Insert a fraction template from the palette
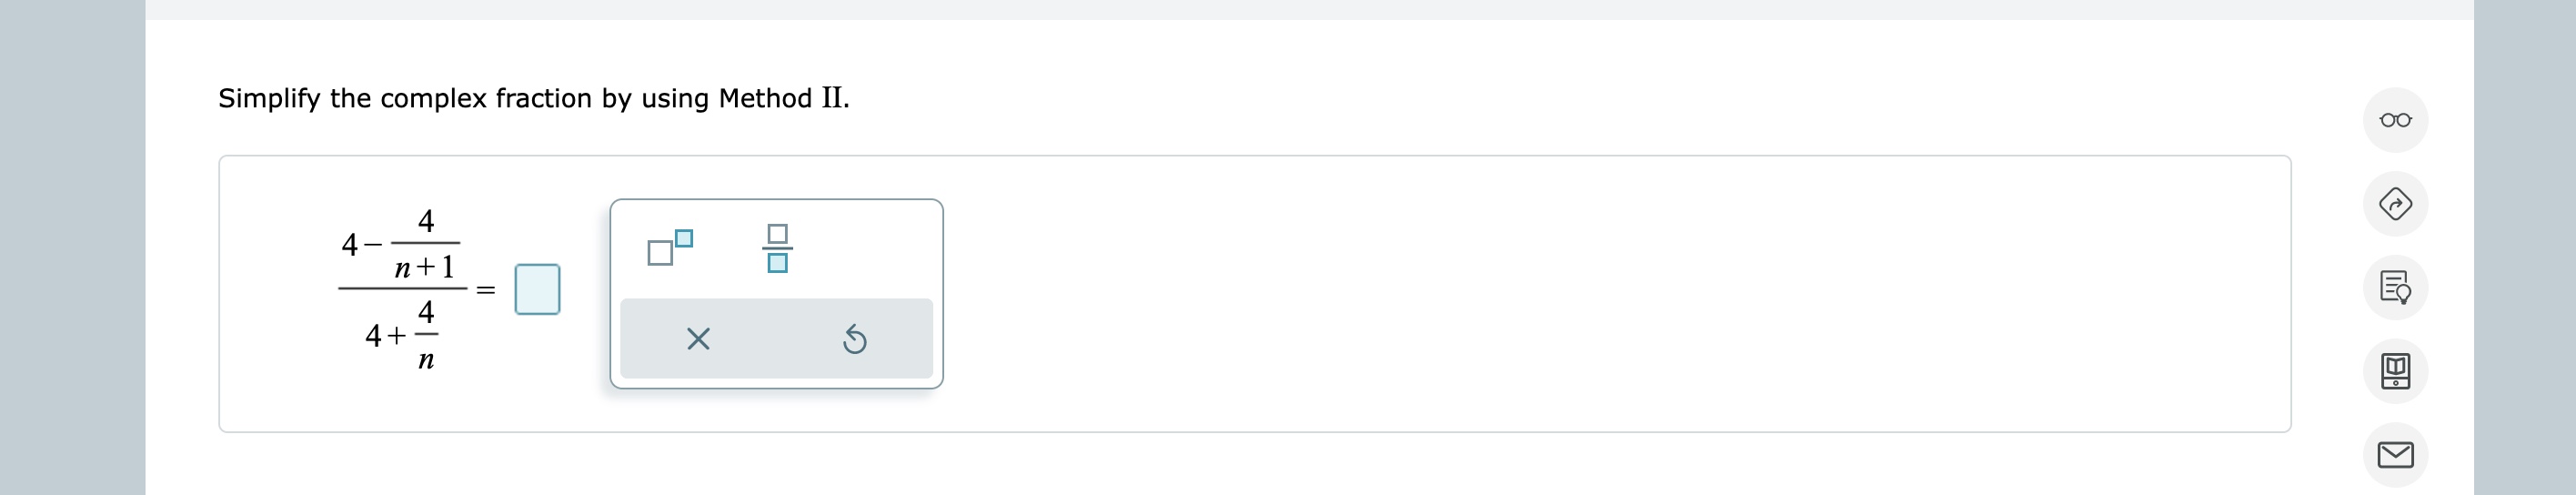The width and height of the screenshot is (2576, 495). tap(777, 248)
